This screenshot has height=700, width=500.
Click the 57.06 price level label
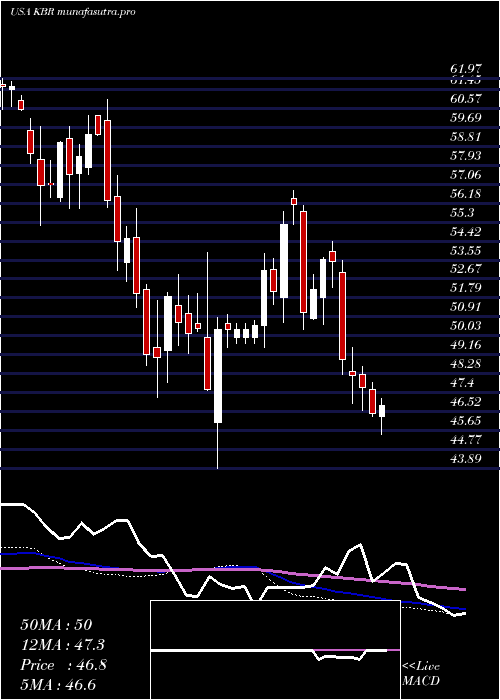(466, 174)
